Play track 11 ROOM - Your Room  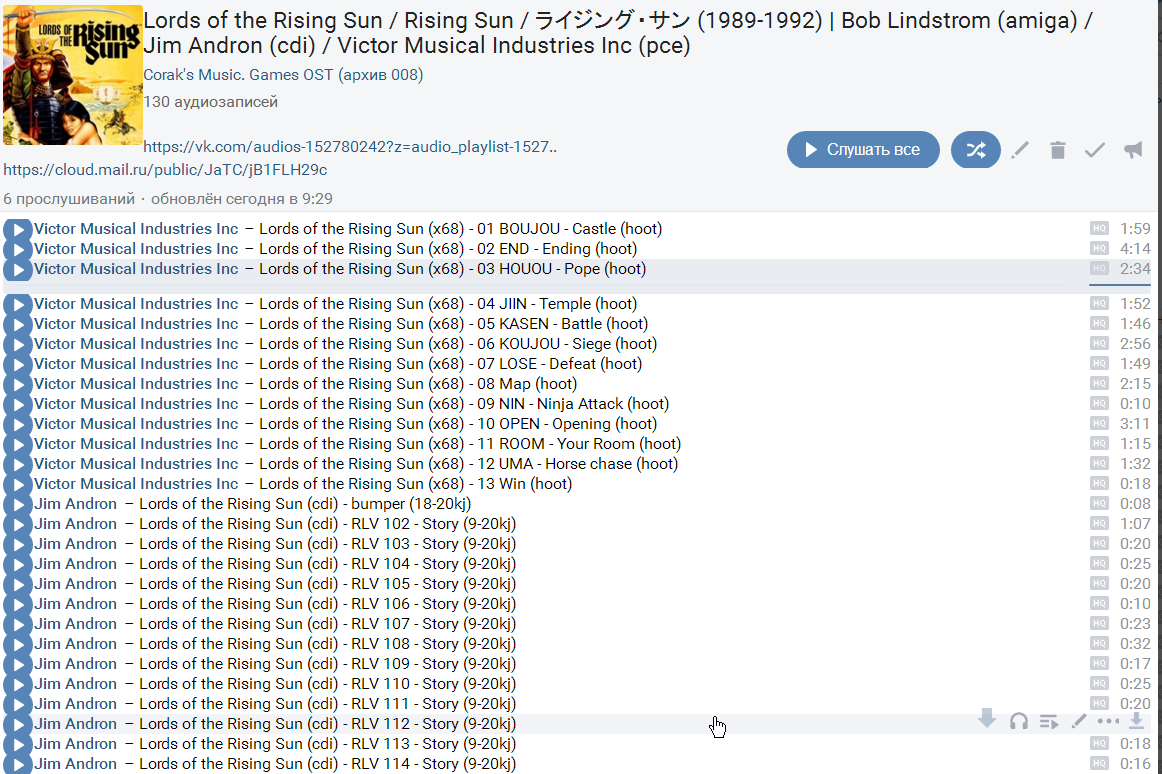[x=18, y=444]
